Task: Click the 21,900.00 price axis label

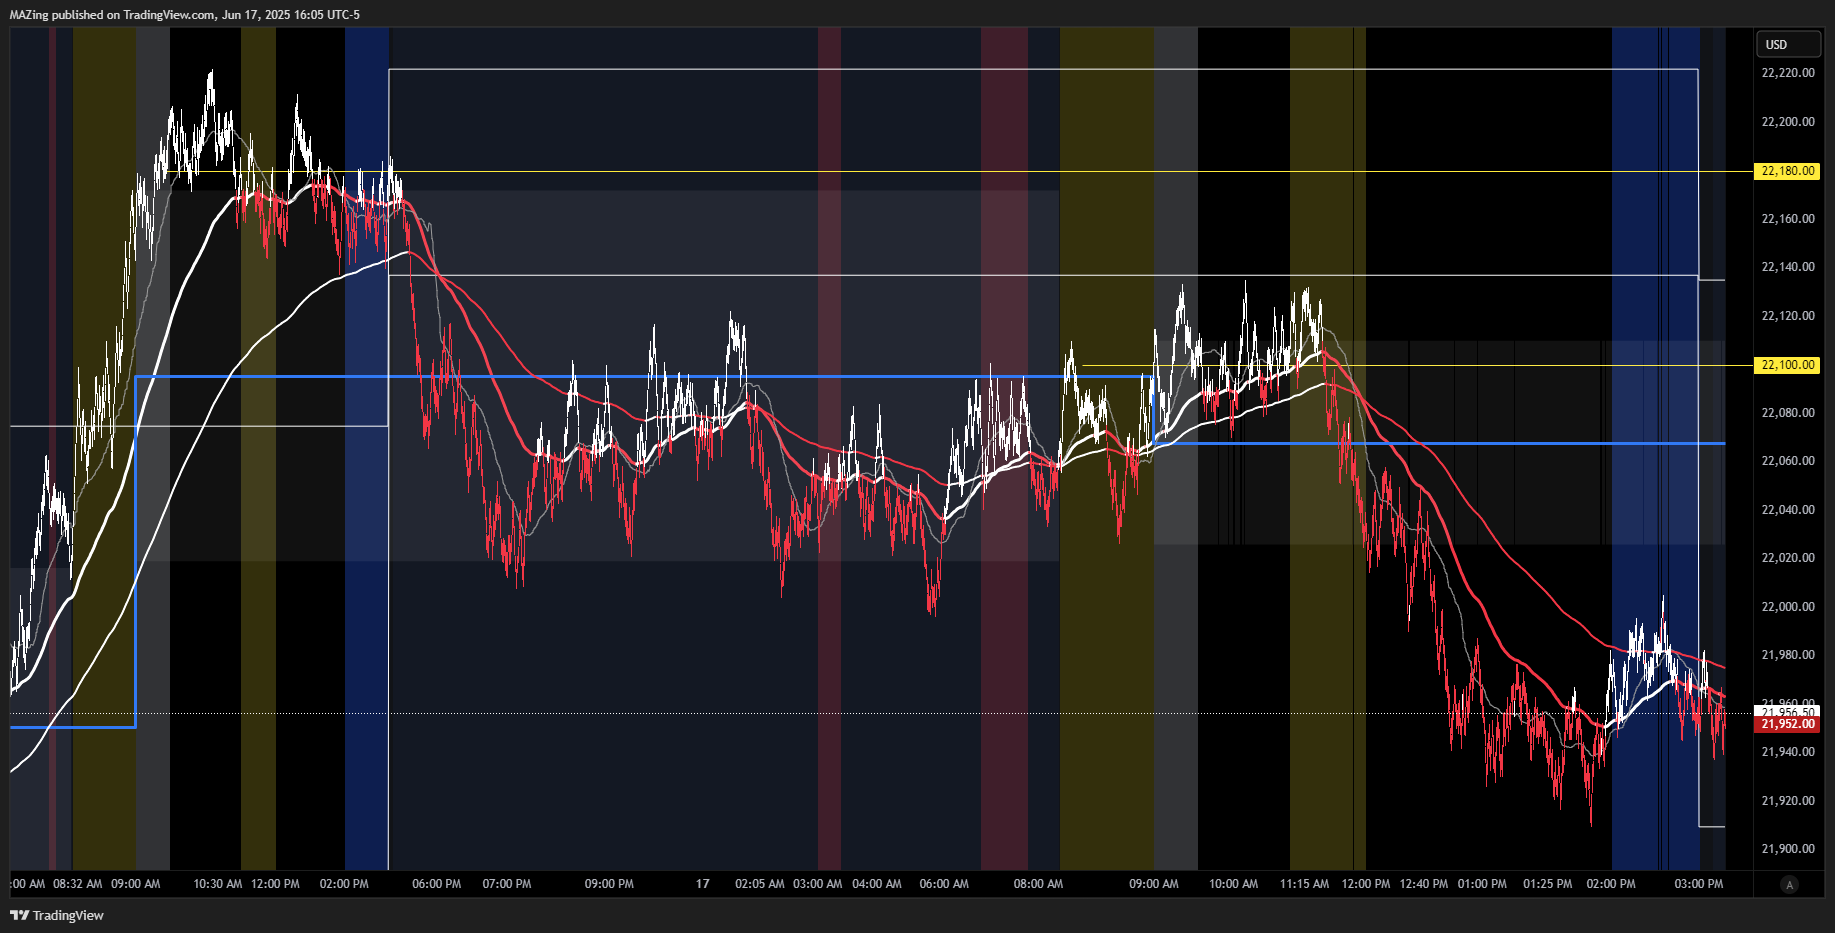Action: tap(1788, 849)
